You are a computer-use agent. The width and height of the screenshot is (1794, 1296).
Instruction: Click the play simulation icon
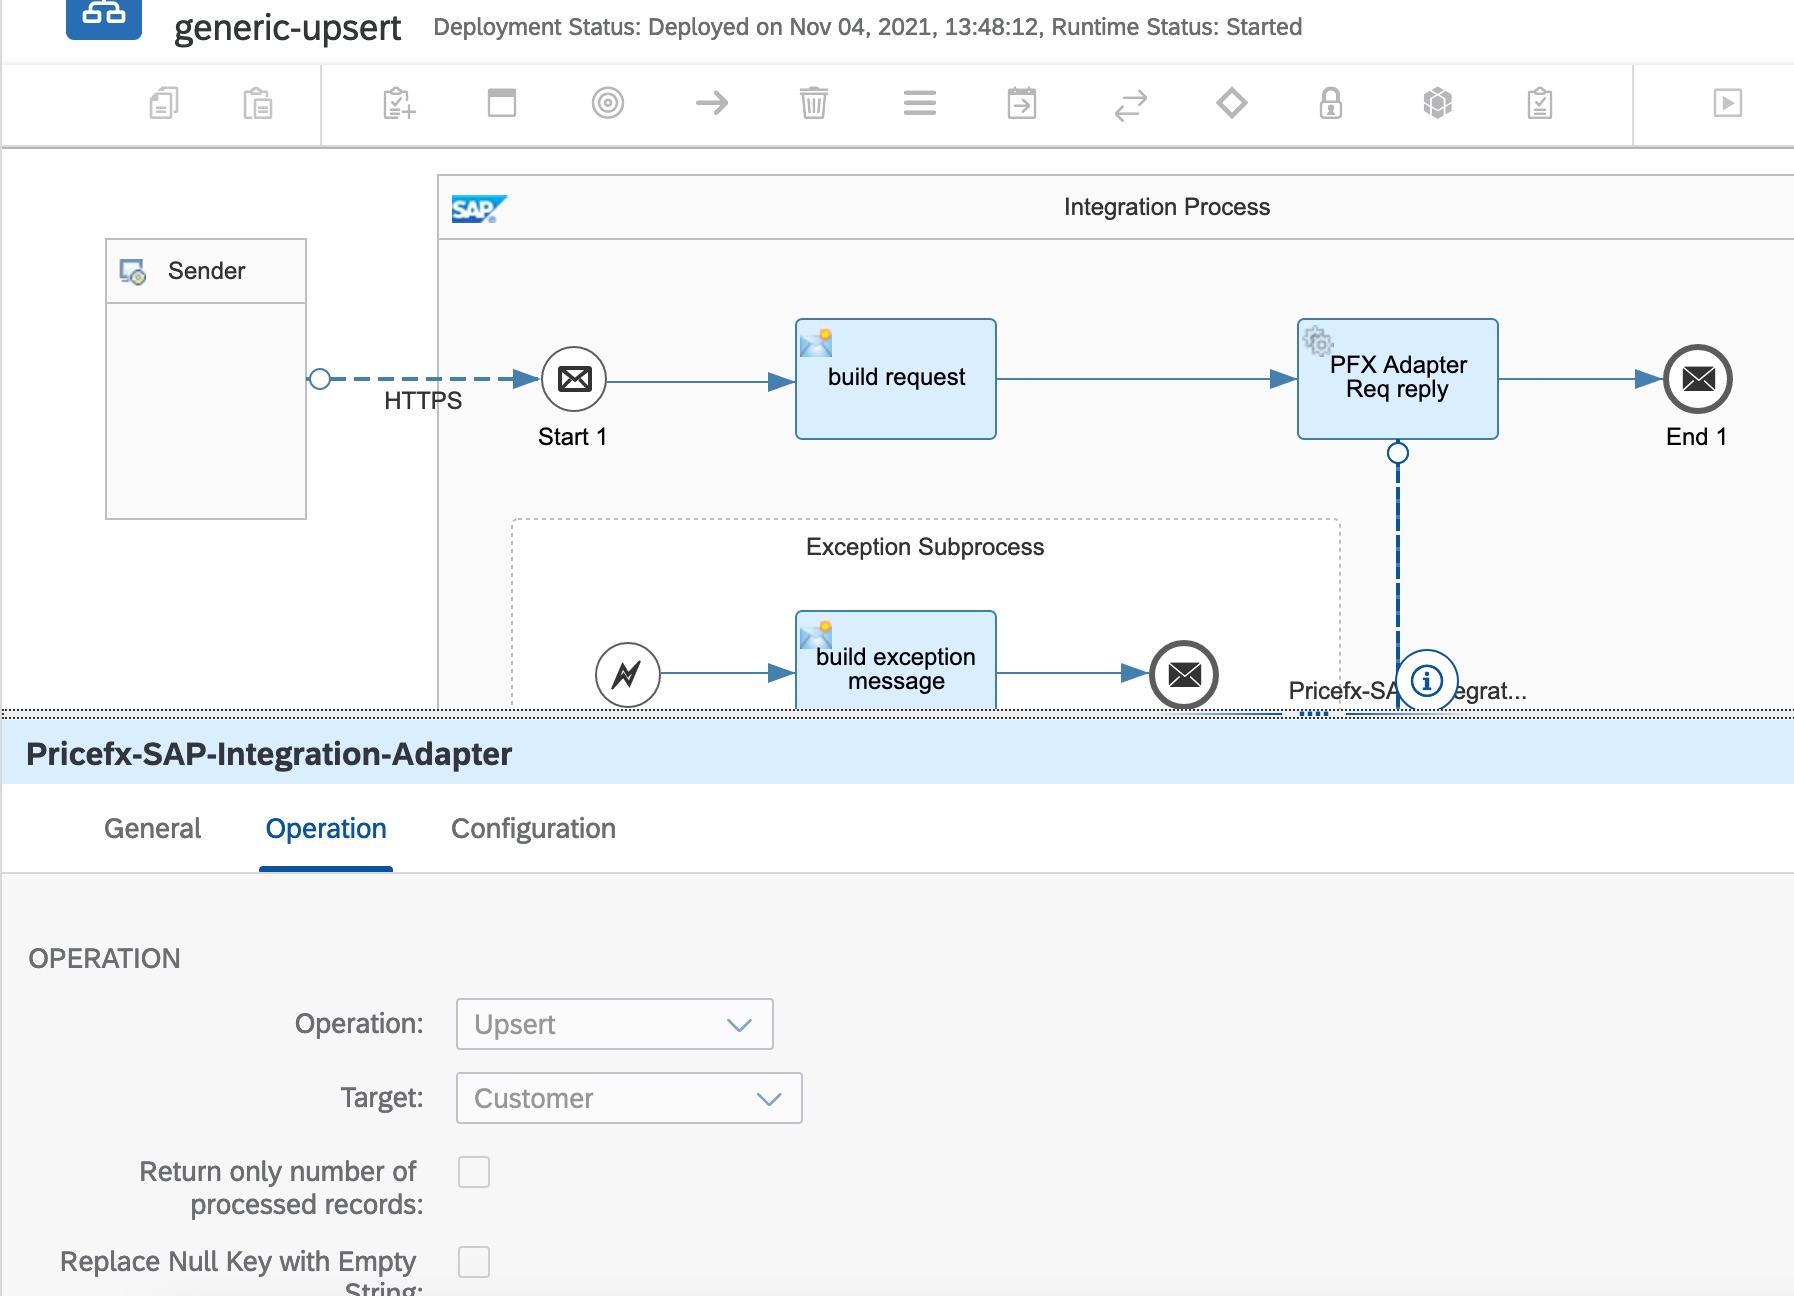pos(1726,103)
